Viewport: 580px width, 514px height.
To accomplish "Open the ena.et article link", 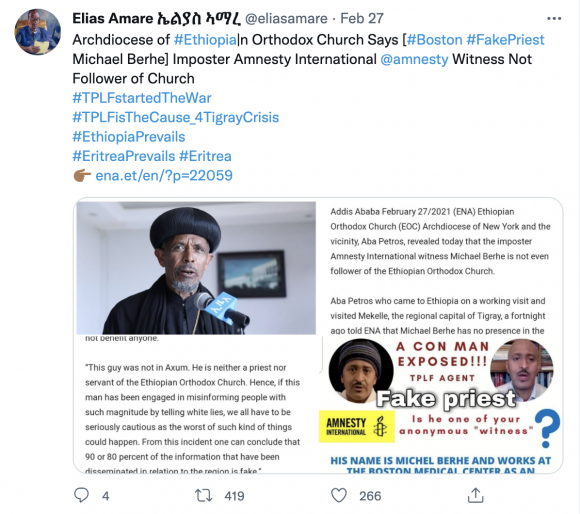I will [x=164, y=176].
